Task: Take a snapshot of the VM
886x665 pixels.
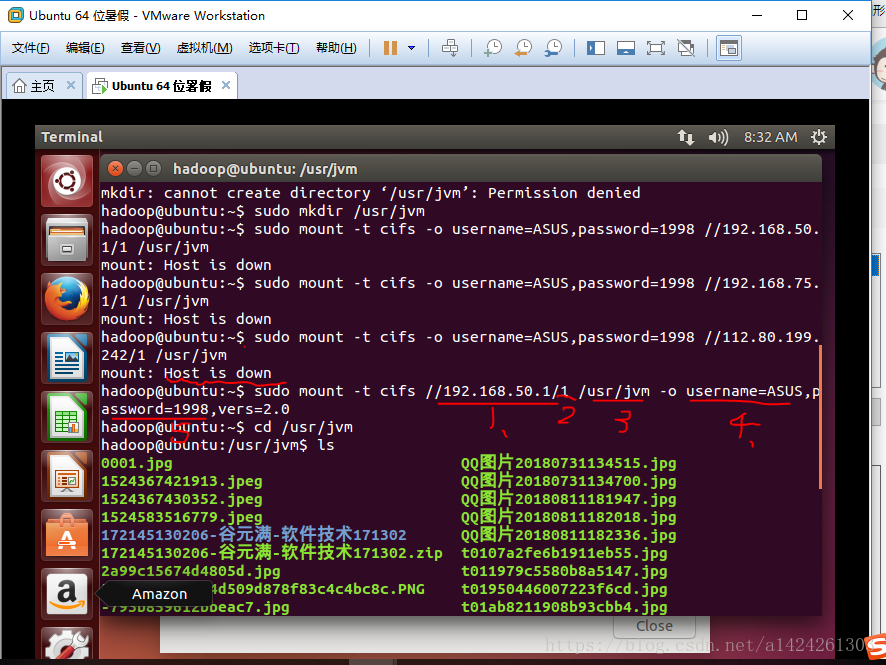Action: [x=493, y=48]
